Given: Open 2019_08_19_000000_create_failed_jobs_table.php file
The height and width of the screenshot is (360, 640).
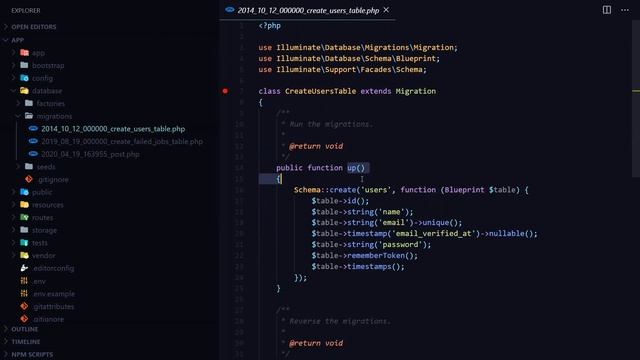Looking at the screenshot, I should (122, 141).
